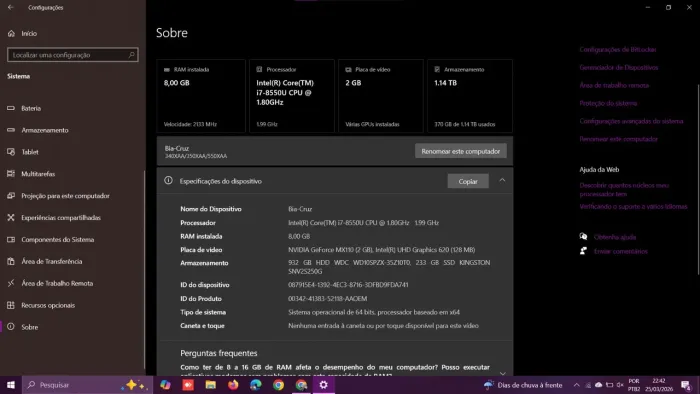This screenshot has width=700, height=394.
Task: Click the Obtenha ajuda chat icon
Action: coord(583,236)
